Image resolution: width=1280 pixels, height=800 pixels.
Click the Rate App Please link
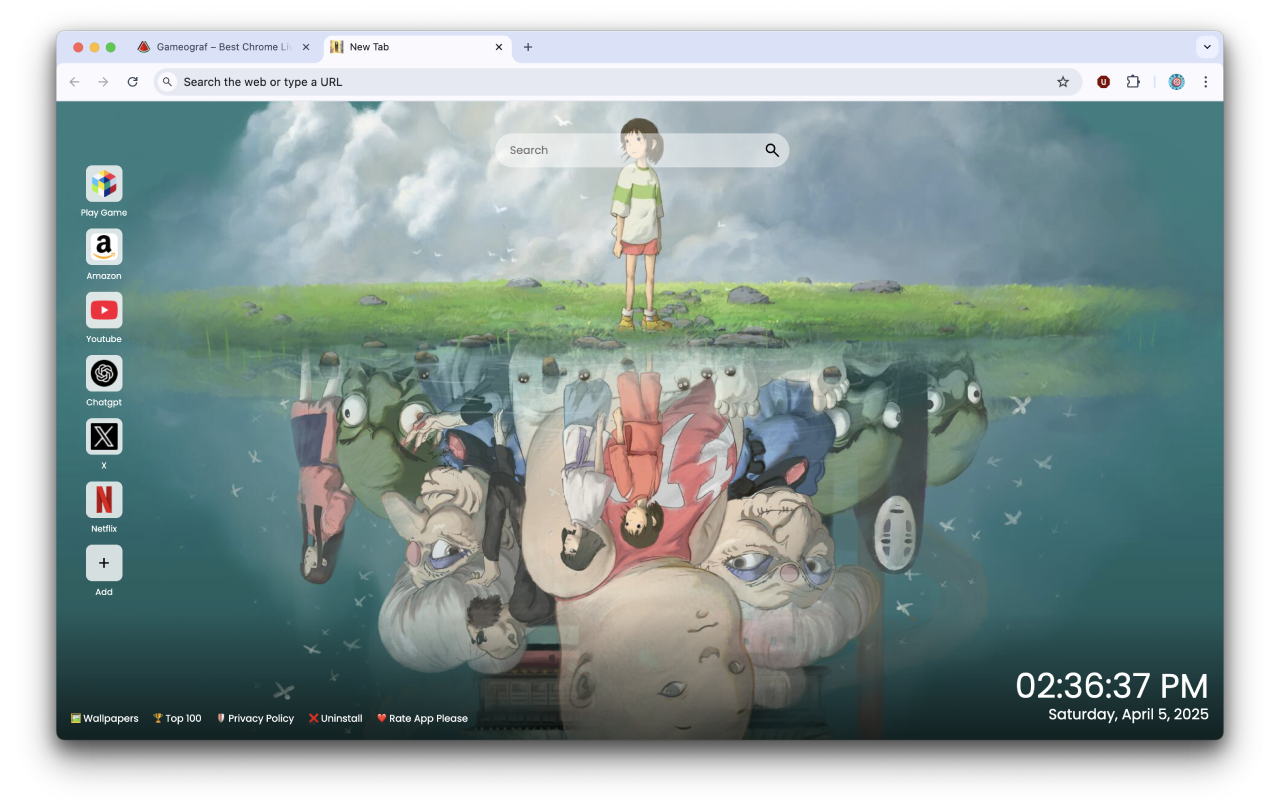422,718
